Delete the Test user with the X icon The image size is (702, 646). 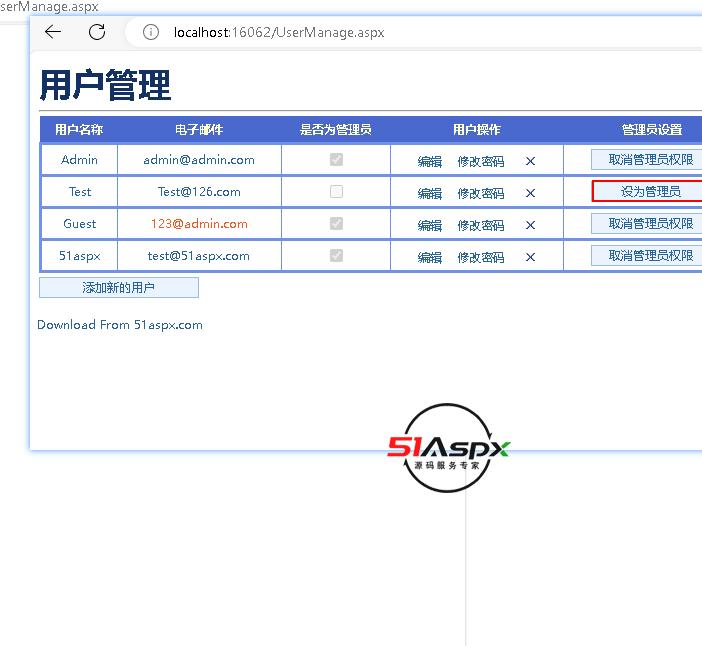click(530, 193)
